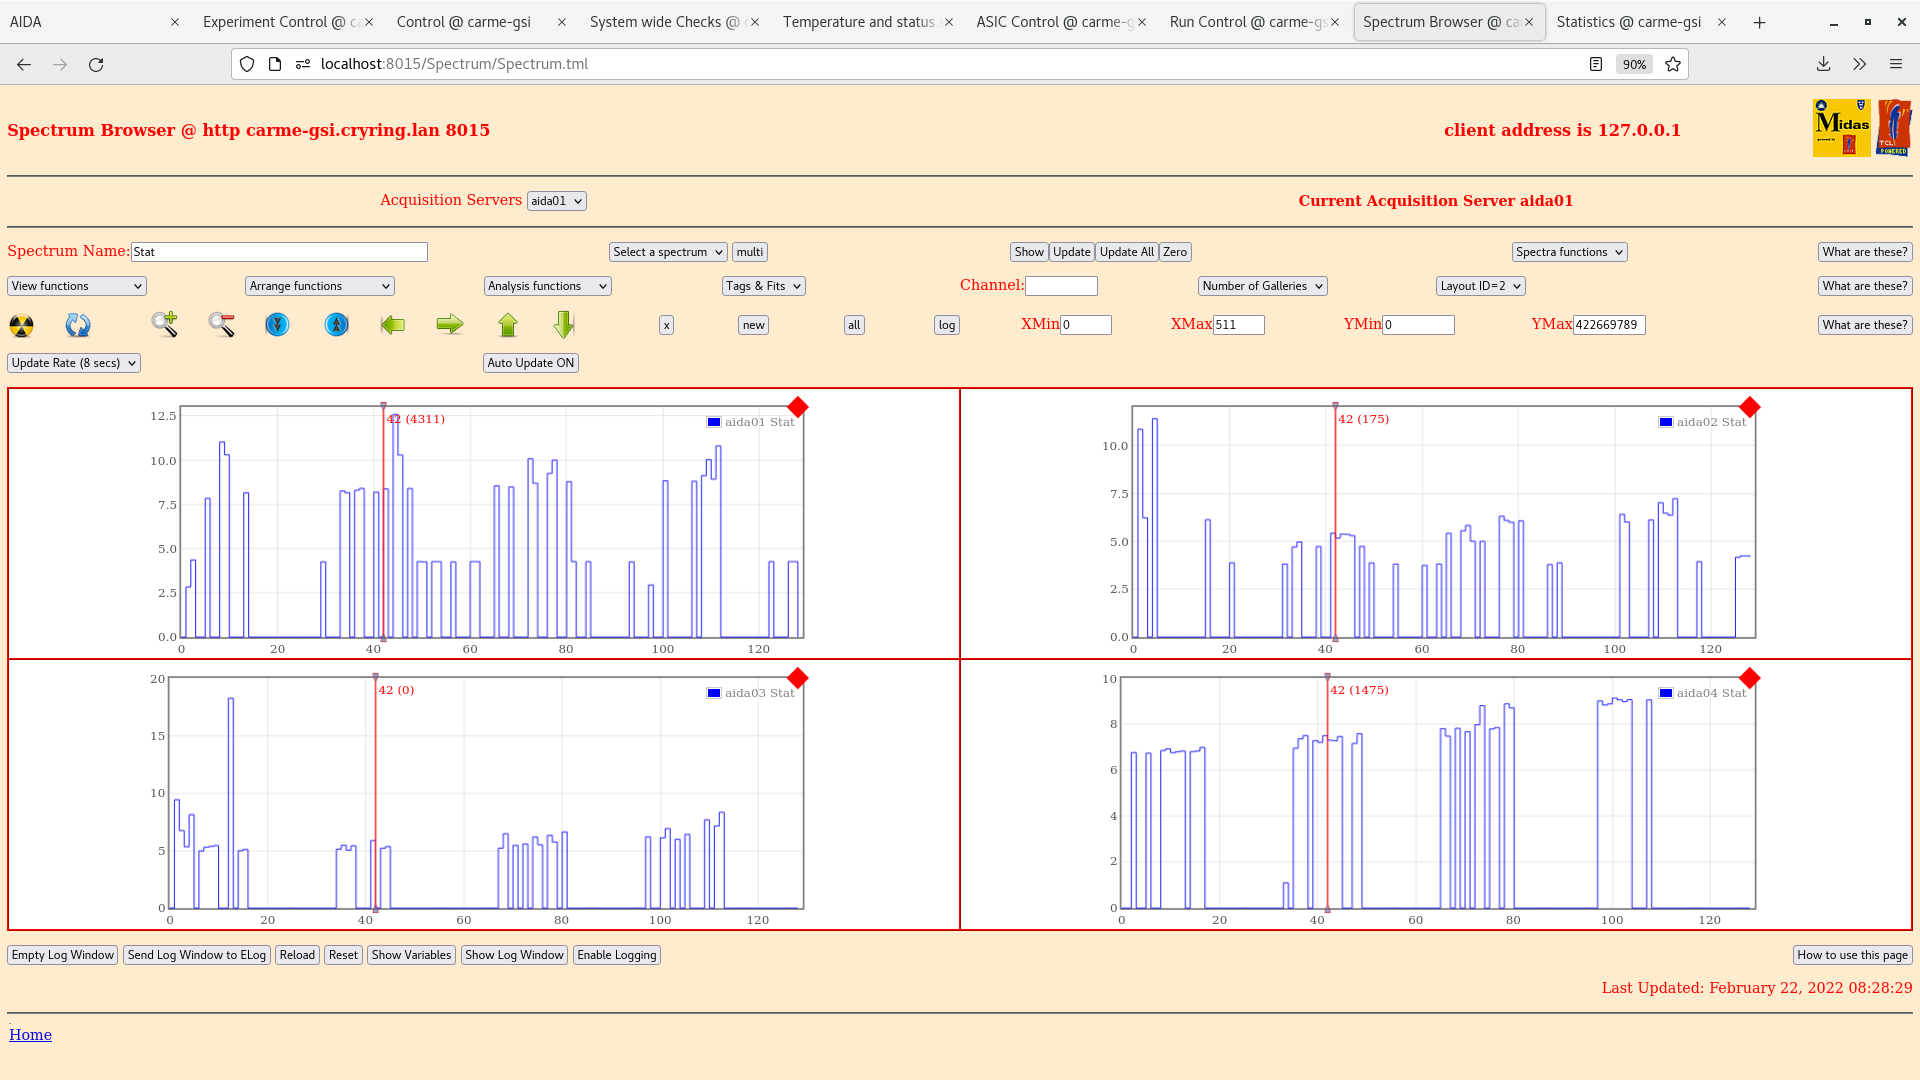Open the Number of Galleries dropdown
1920x1080 pixels.
click(x=1262, y=286)
